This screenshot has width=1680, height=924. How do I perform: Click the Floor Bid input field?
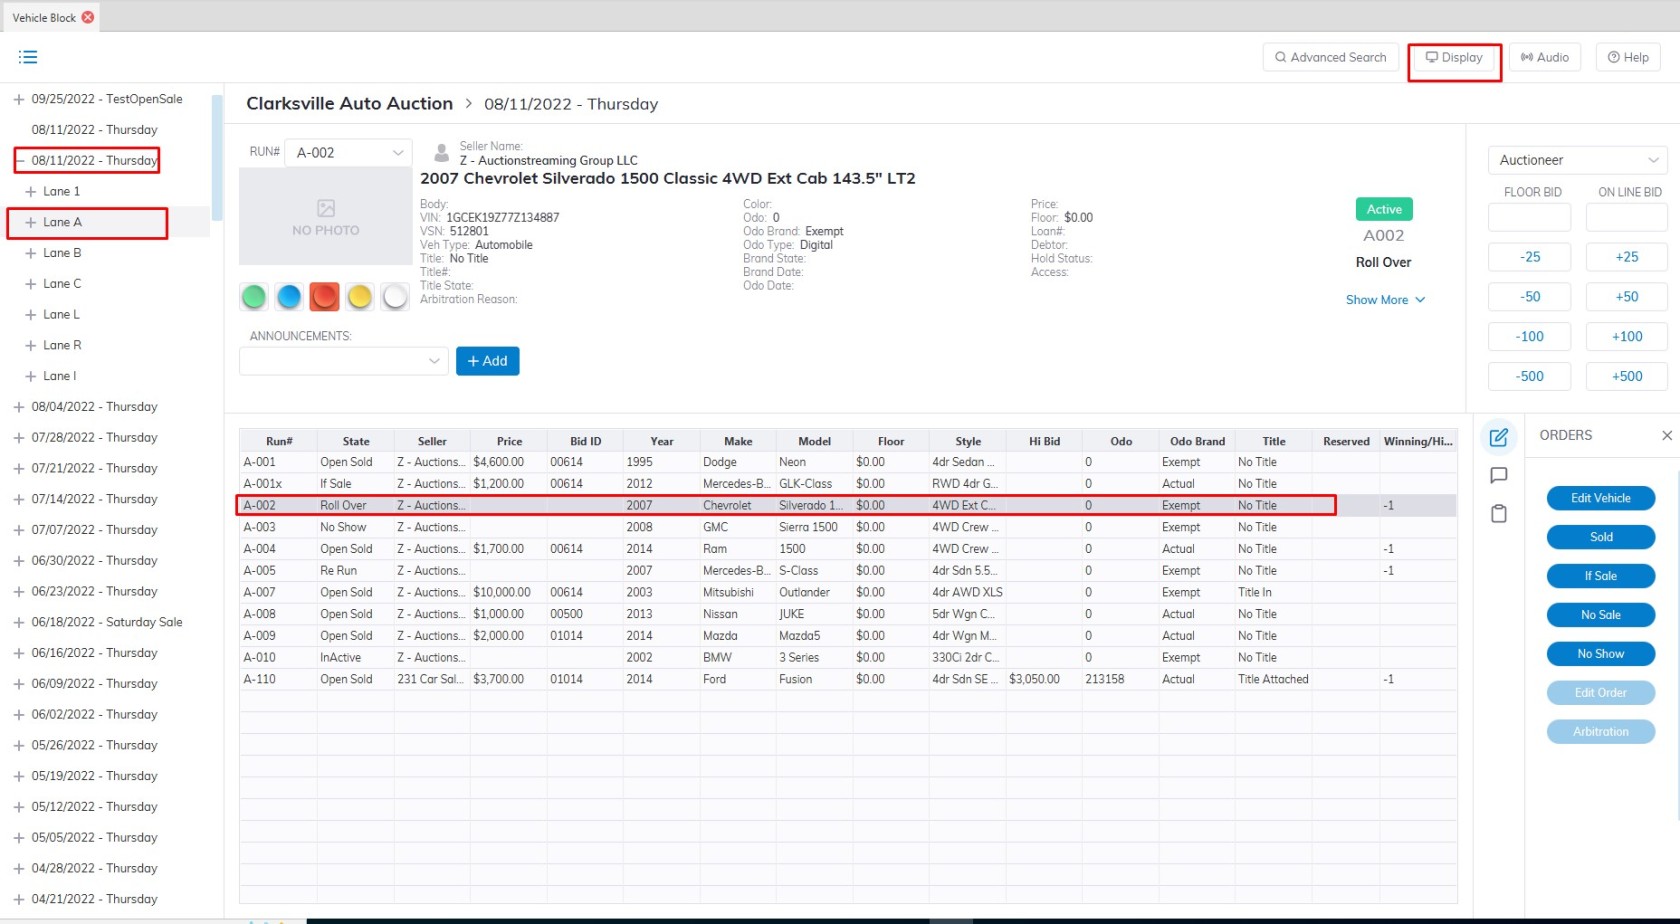click(1529, 217)
